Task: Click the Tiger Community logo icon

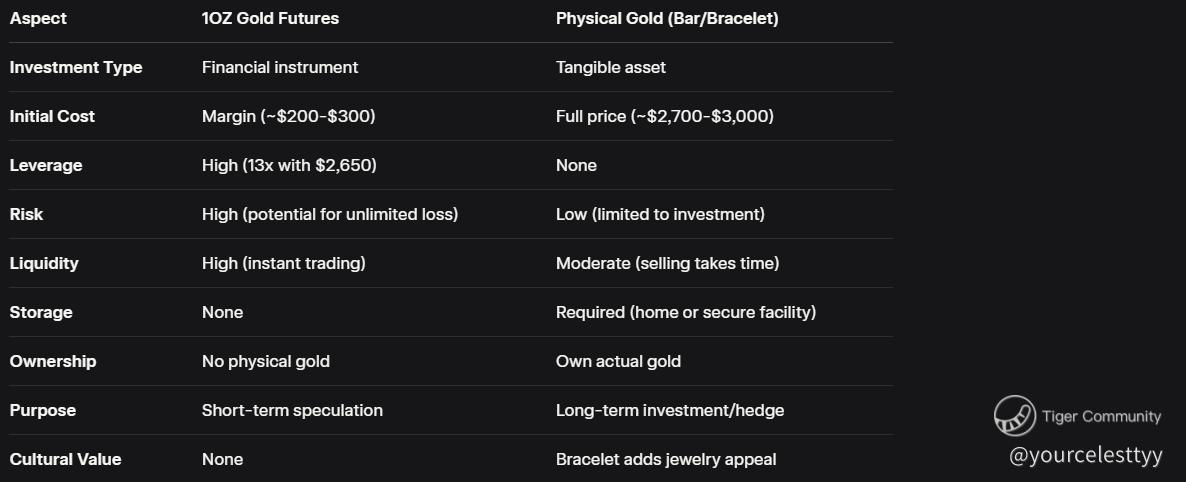Action: 1014,416
